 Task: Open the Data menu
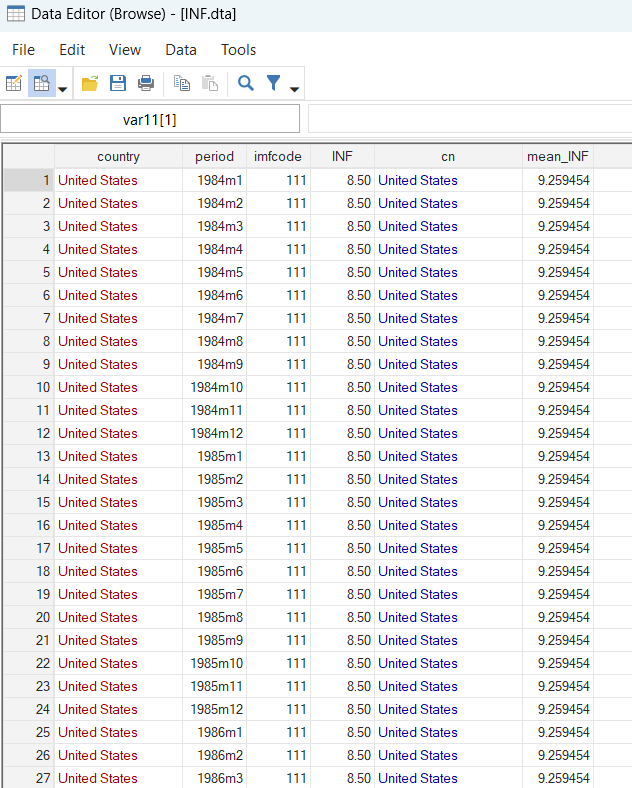tap(181, 50)
